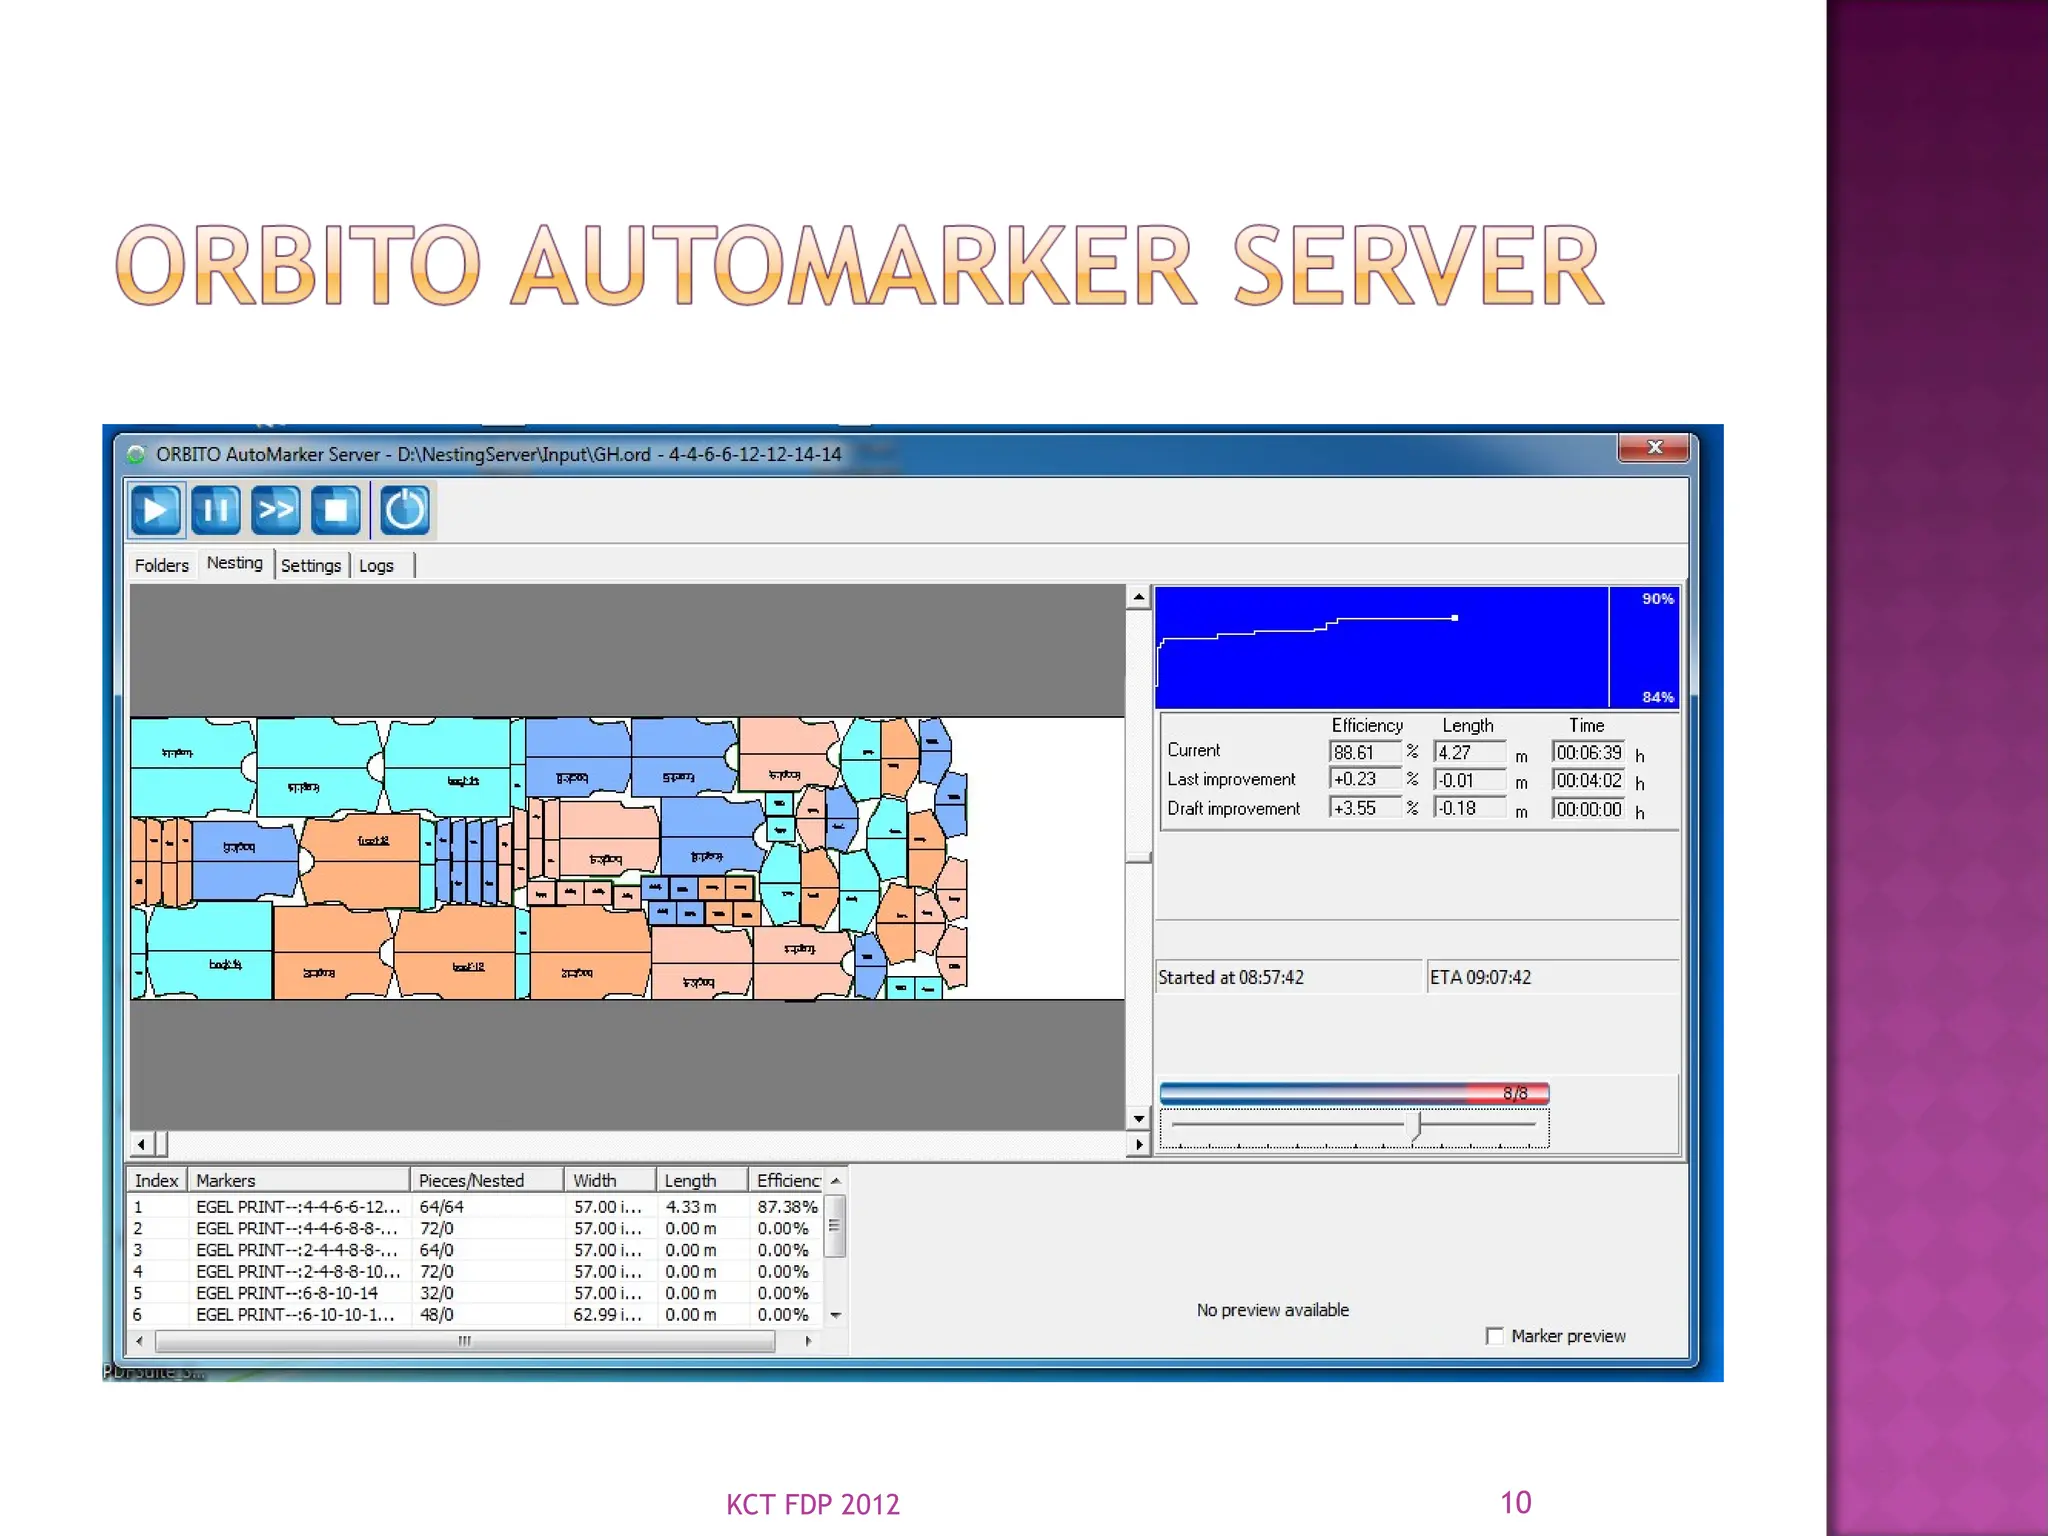The image size is (2048, 1536).
Task: Select marker row 1 EGEL PRINT 4-4-6-6-12
Action: [x=298, y=1207]
